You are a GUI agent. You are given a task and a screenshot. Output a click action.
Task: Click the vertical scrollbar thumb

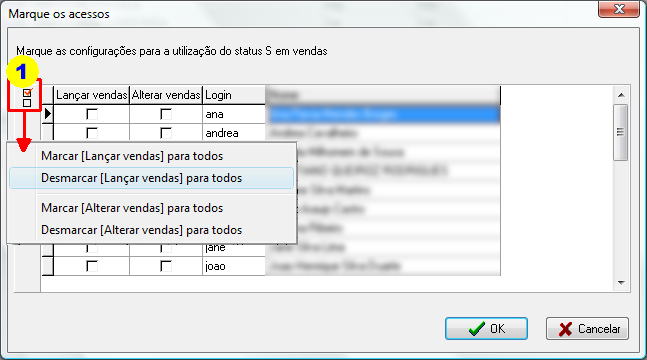(x=621, y=132)
